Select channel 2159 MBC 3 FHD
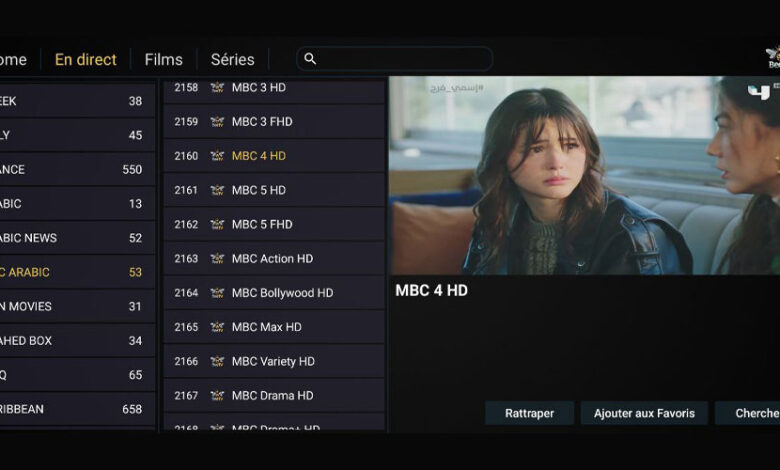Viewport: 780px width, 470px height. [274, 122]
